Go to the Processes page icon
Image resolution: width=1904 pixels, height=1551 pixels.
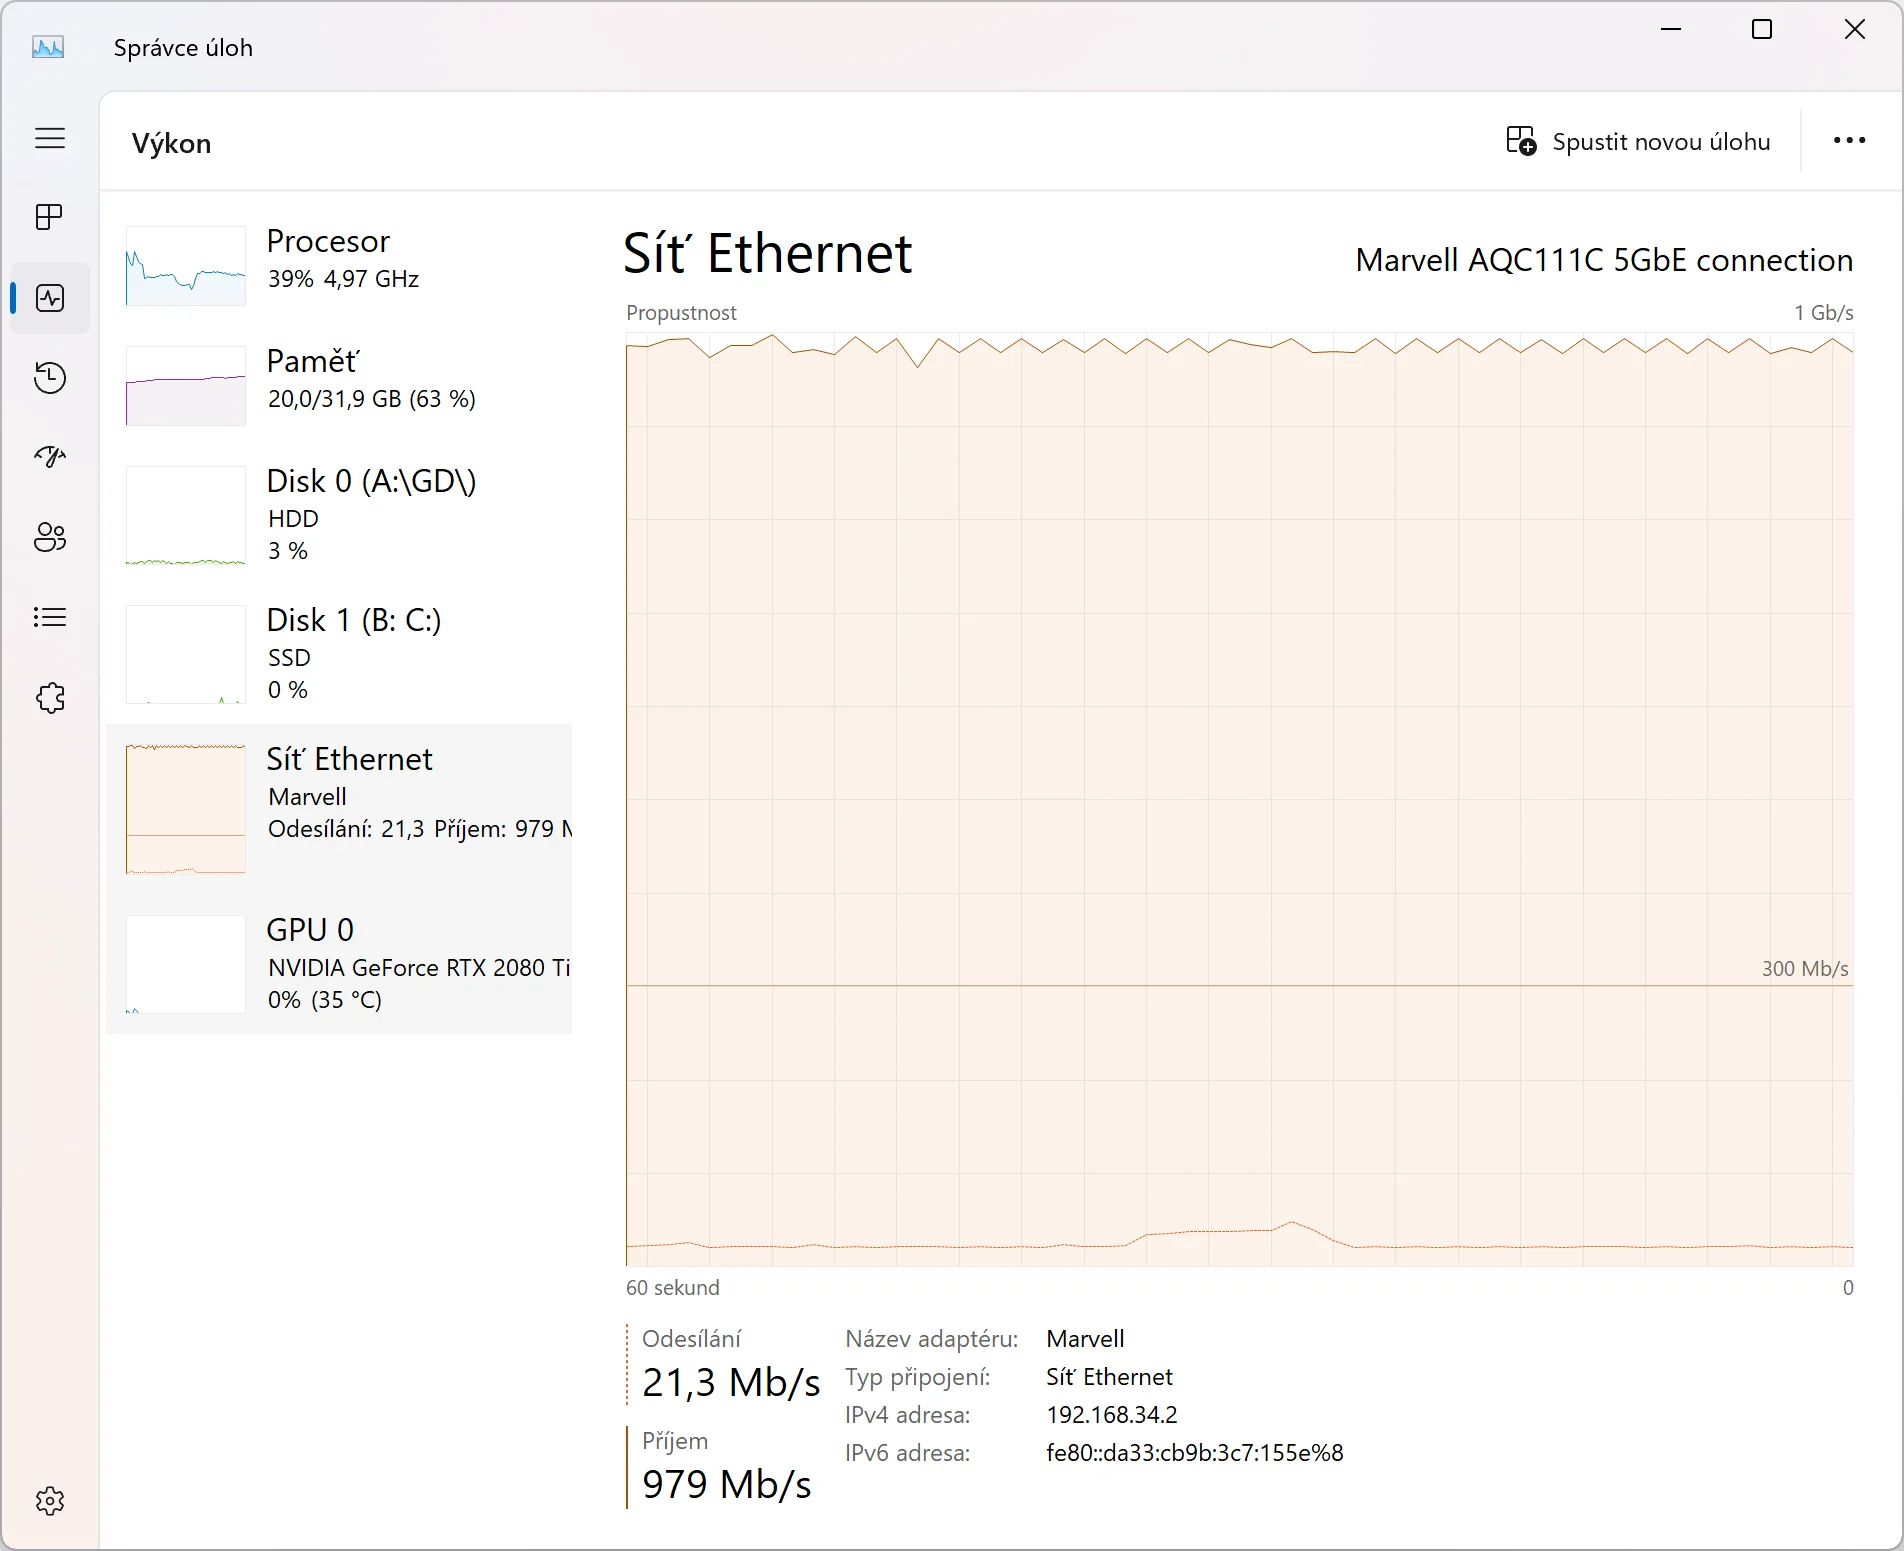tap(50, 217)
